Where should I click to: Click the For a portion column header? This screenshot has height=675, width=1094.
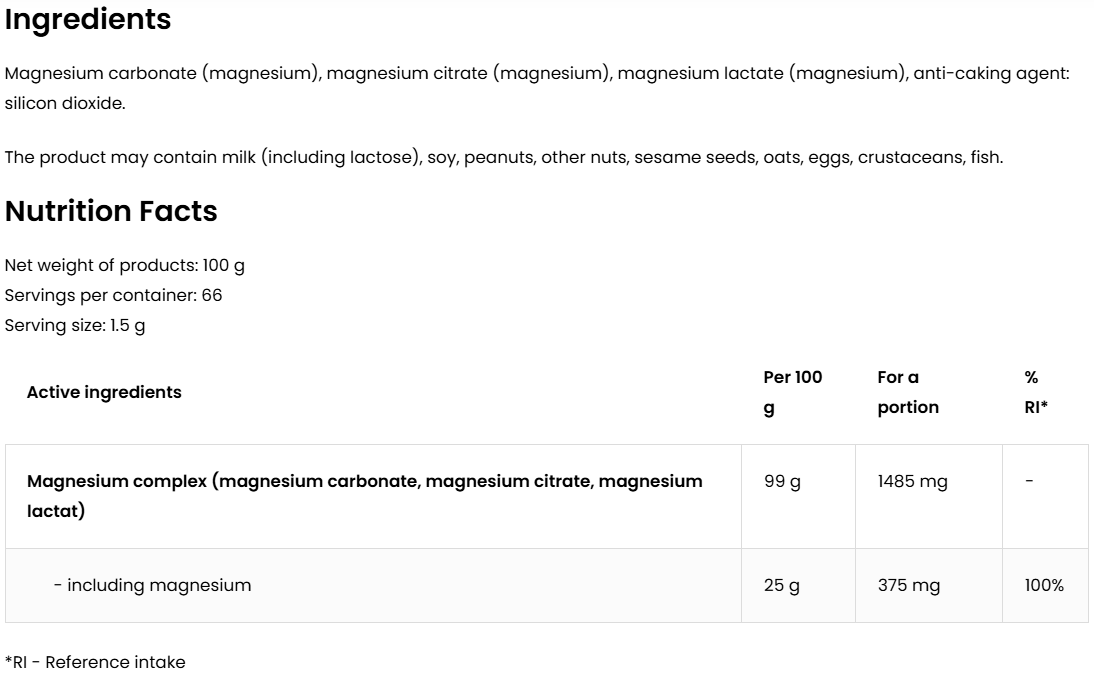point(908,392)
